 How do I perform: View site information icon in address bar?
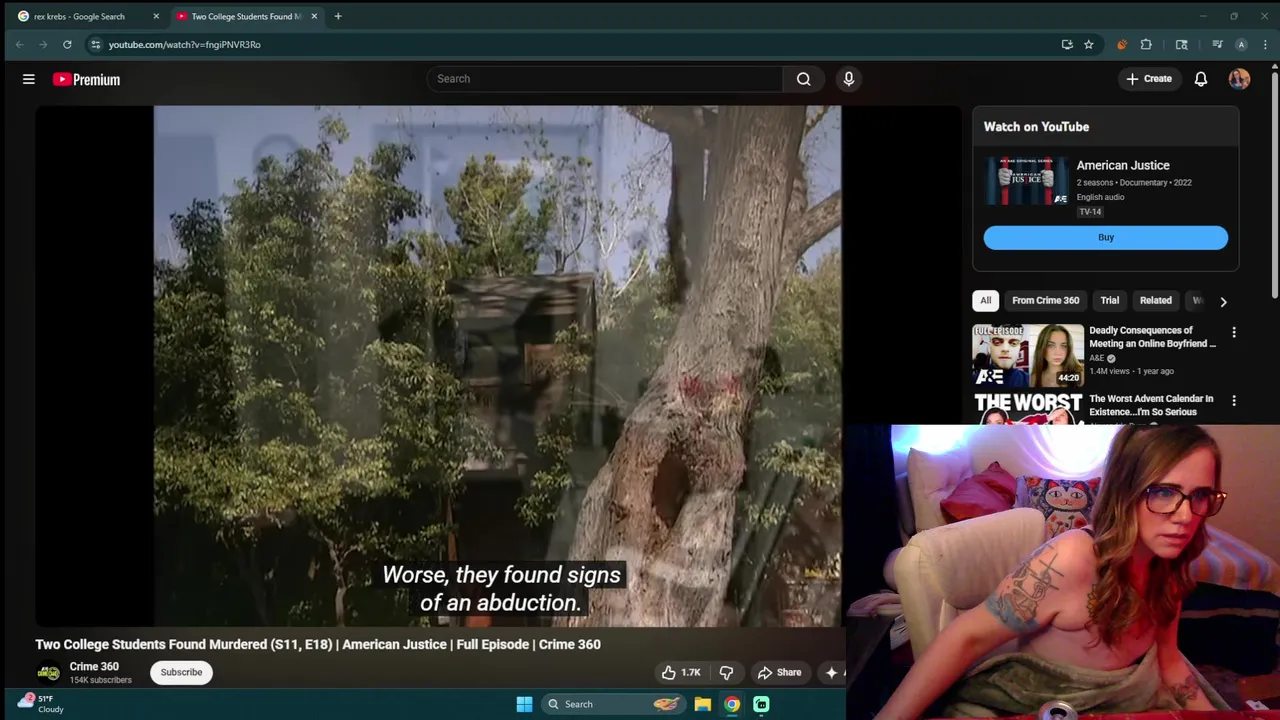[95, 44]
